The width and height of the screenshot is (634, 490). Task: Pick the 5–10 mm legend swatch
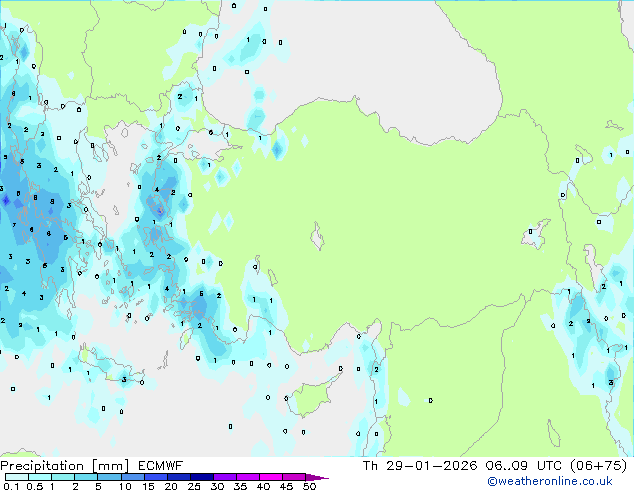(109, 477)
